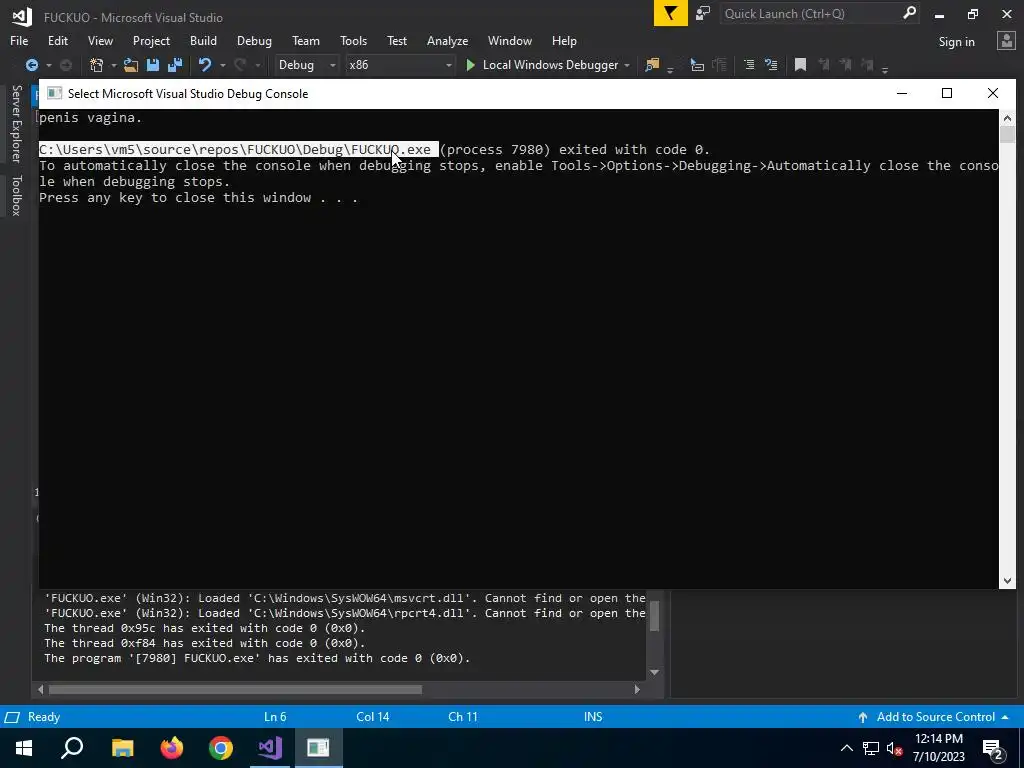Click the toolbar icon with cursor and rectangle
The height and width of the screenshot is (768, 1024).
pyautogui.click(x=697, y=65)
